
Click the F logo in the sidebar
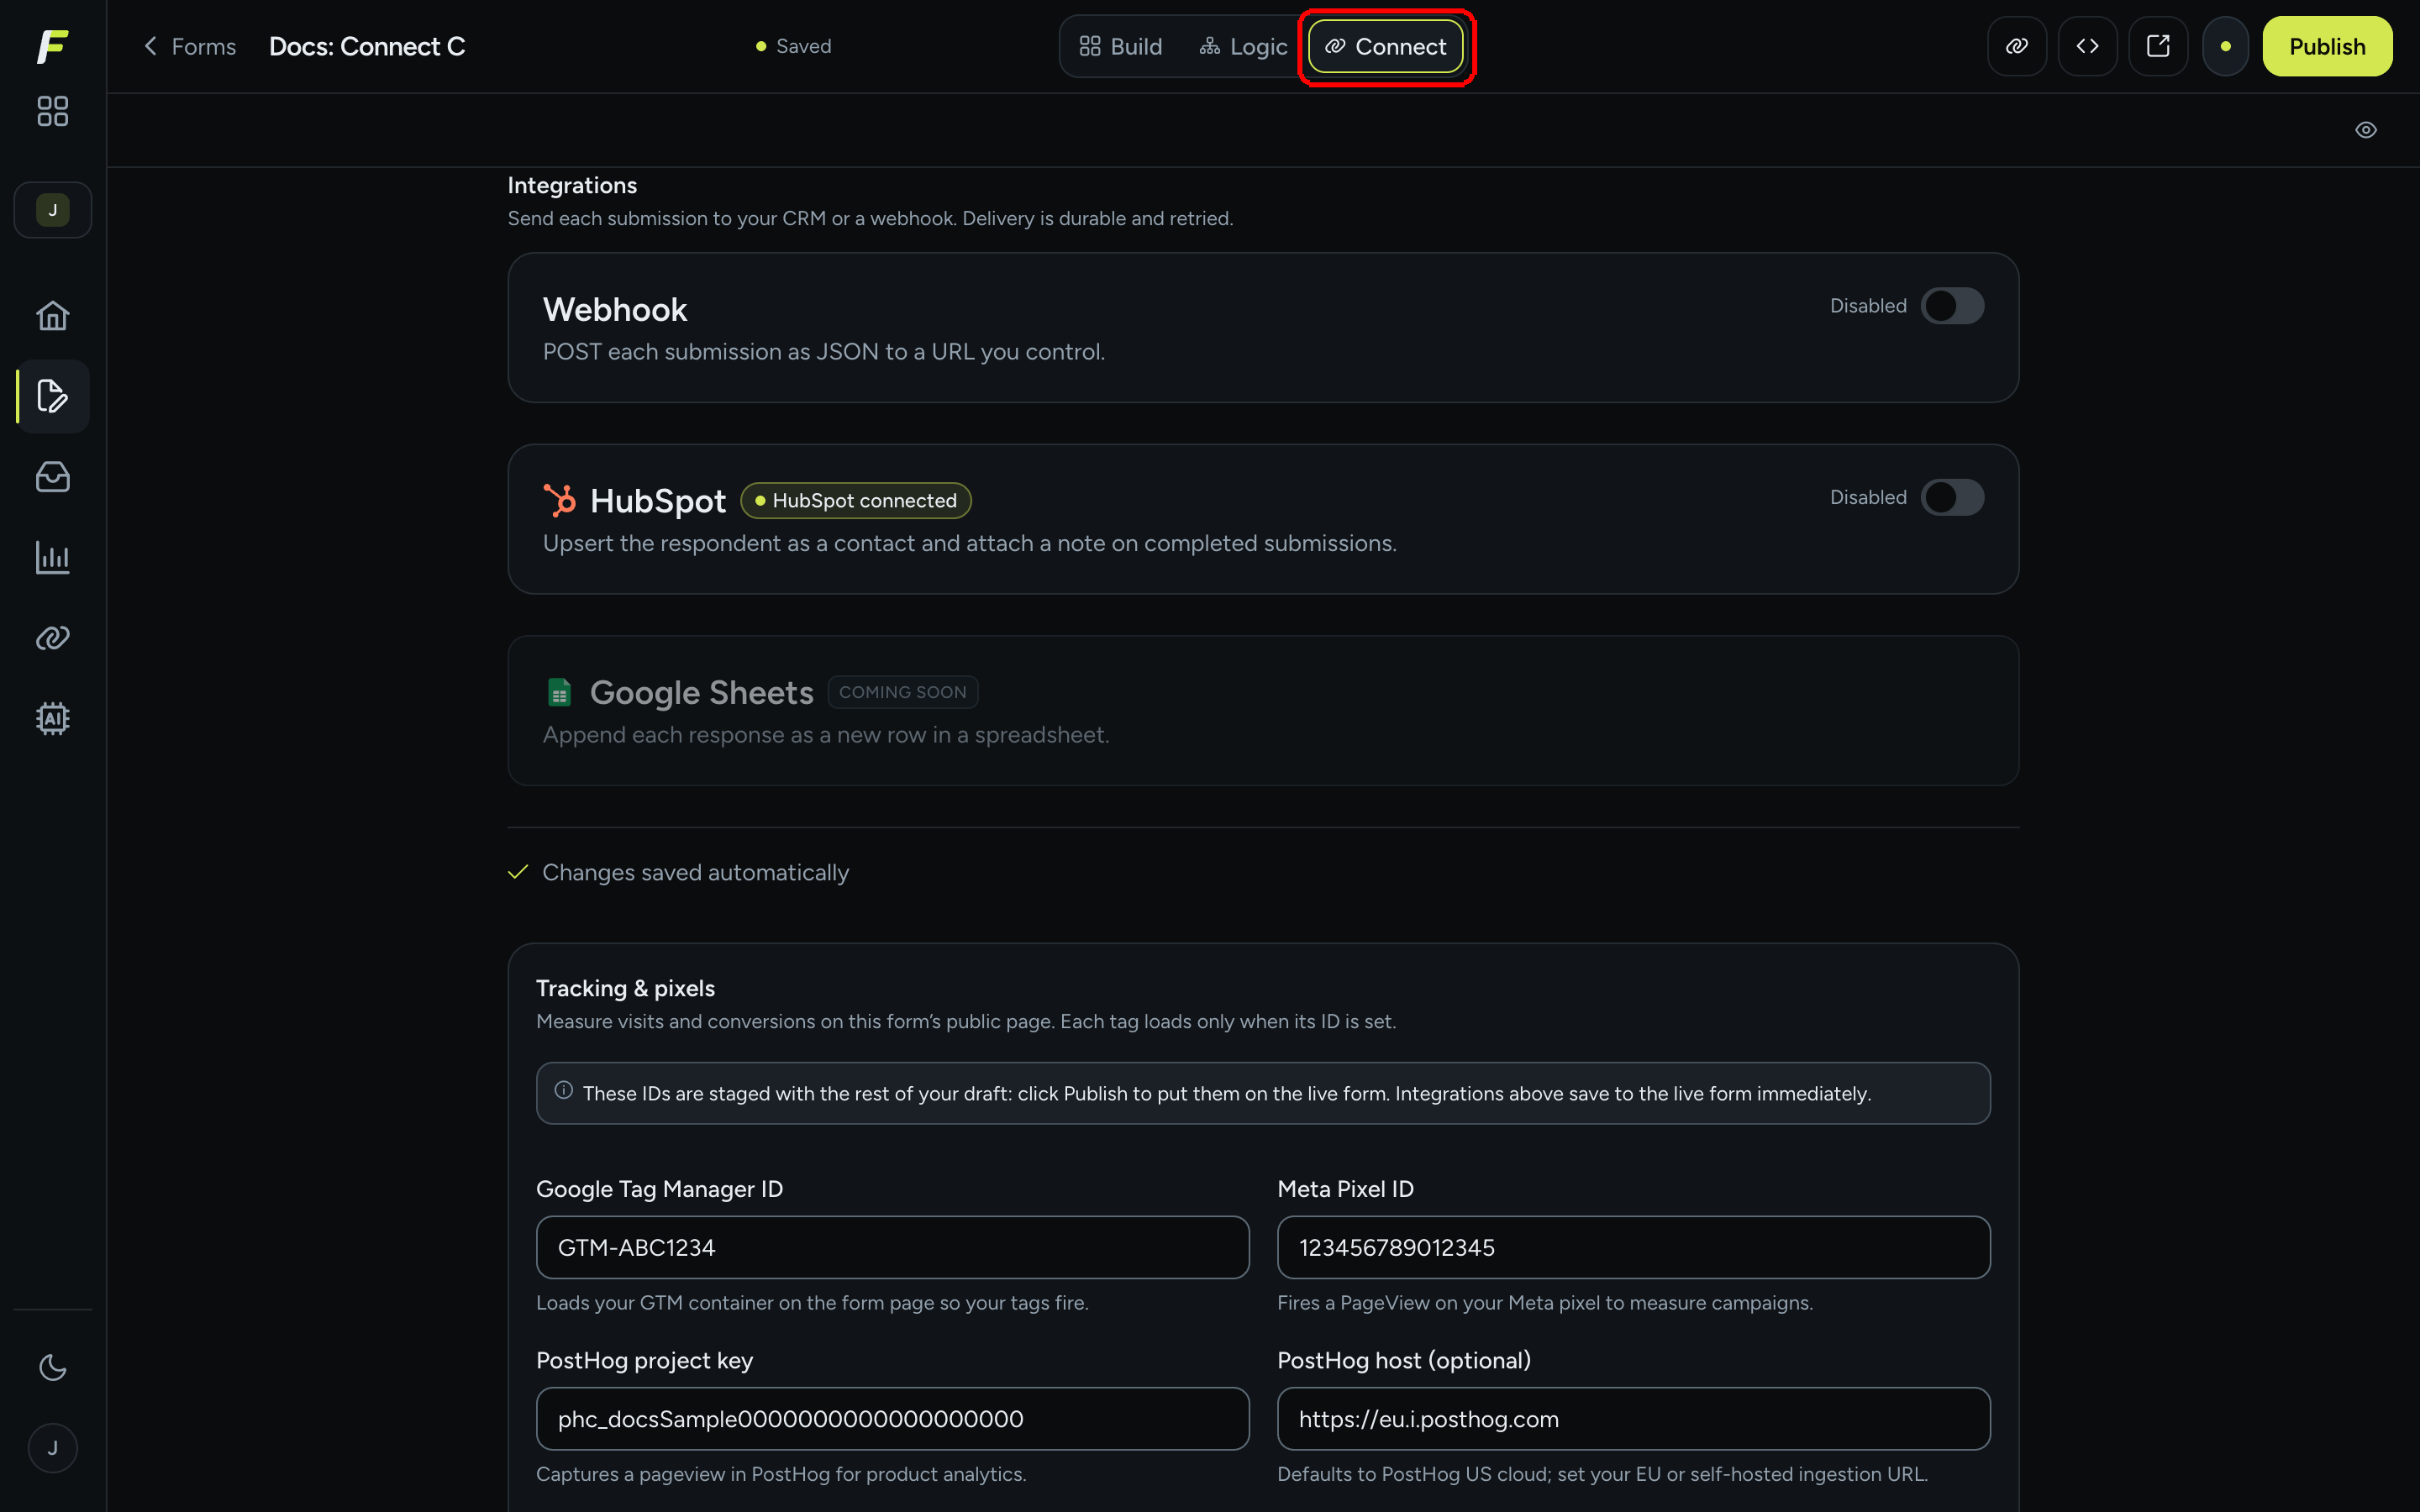coord(52,46)
